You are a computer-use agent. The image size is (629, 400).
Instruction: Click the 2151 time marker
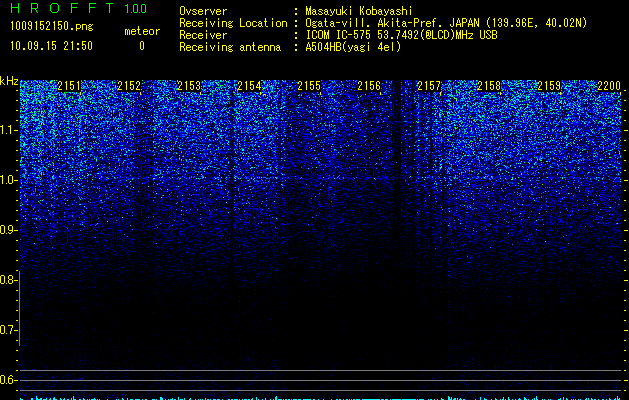point(69,86)
